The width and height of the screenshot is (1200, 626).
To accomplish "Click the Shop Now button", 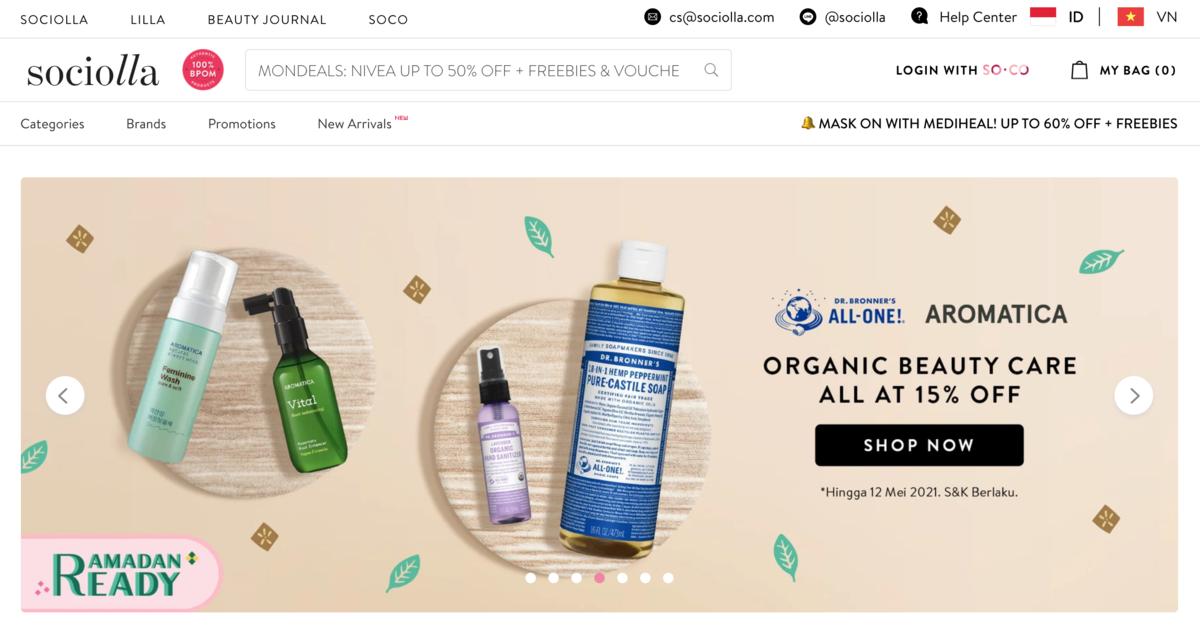I will point(919,445).
